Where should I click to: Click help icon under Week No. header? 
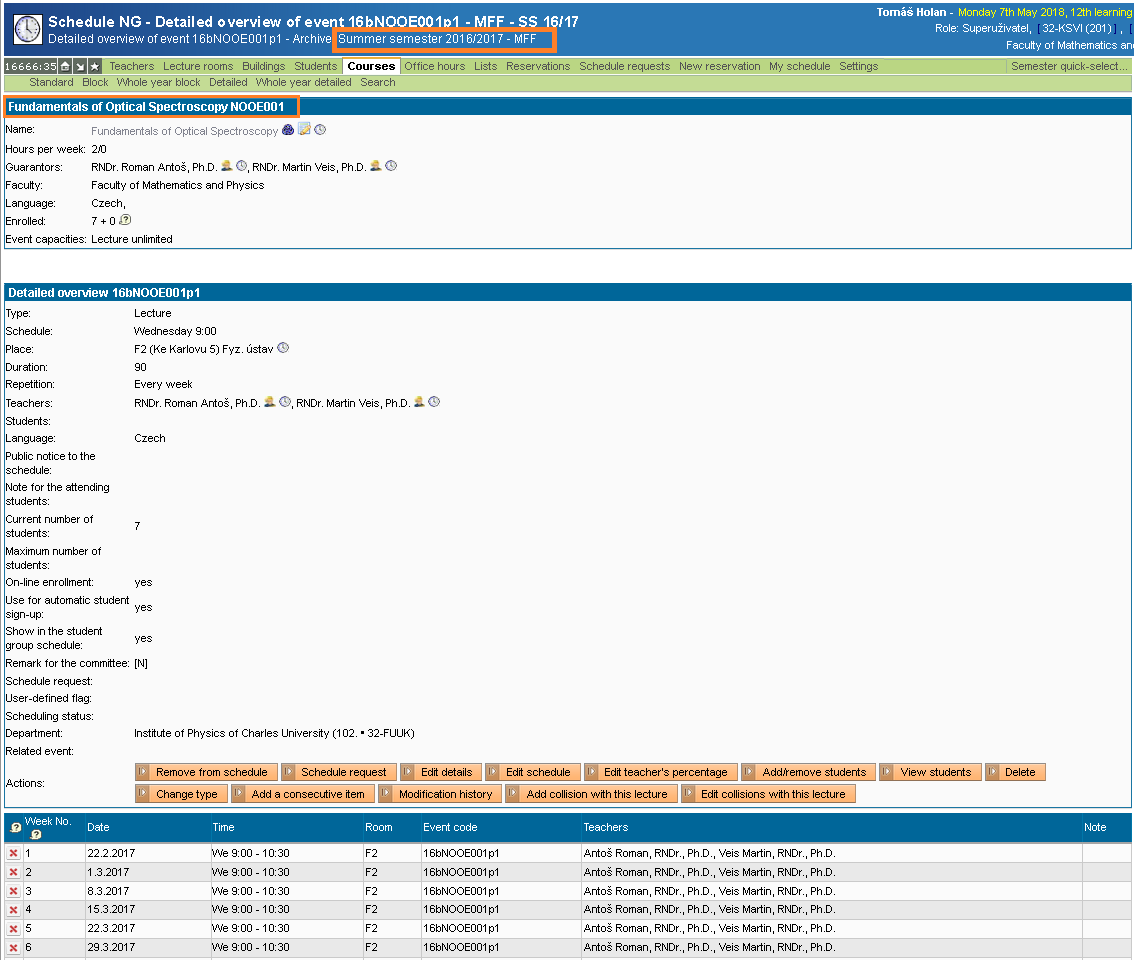click(36, 834)
